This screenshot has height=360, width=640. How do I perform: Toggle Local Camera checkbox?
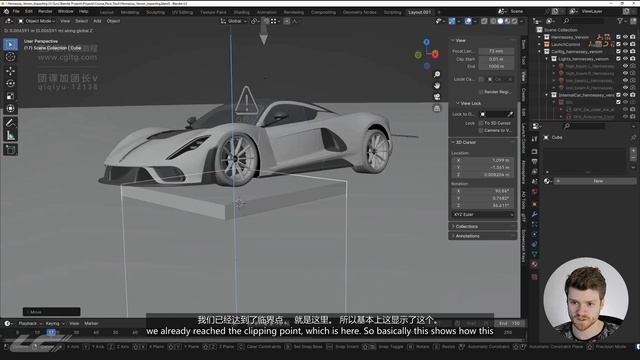tap(481, 79)
